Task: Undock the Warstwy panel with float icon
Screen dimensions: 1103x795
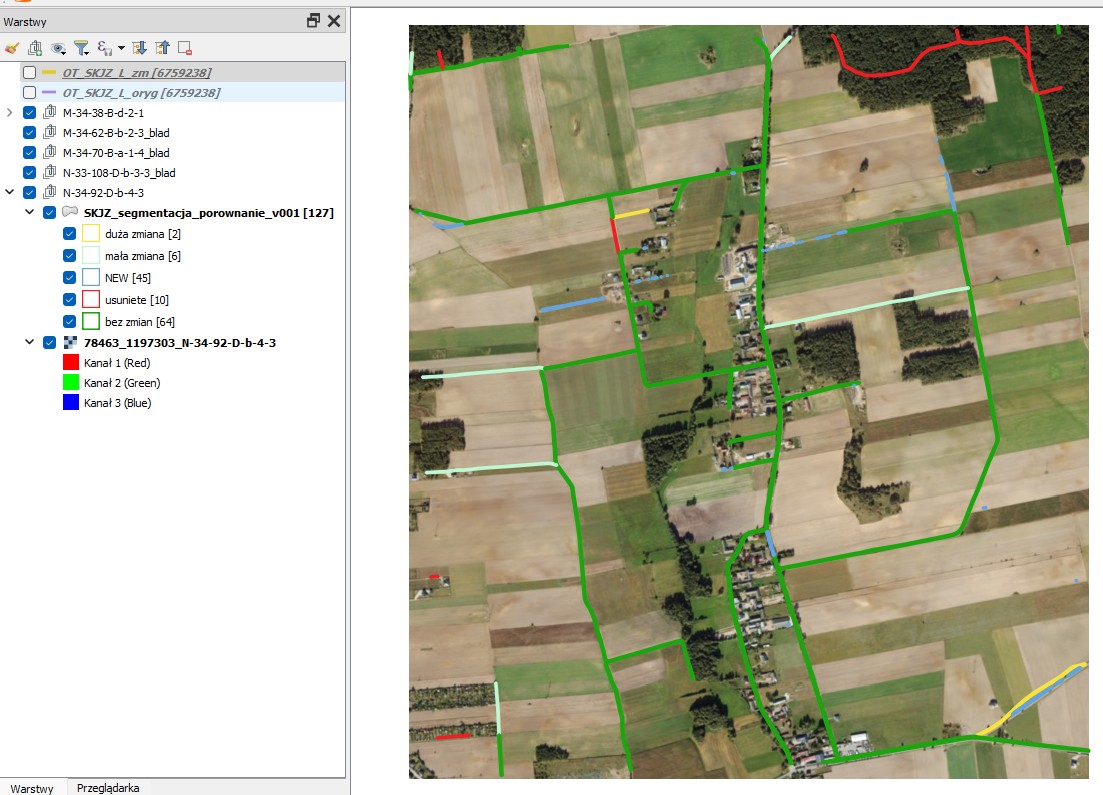Action: 314,20
